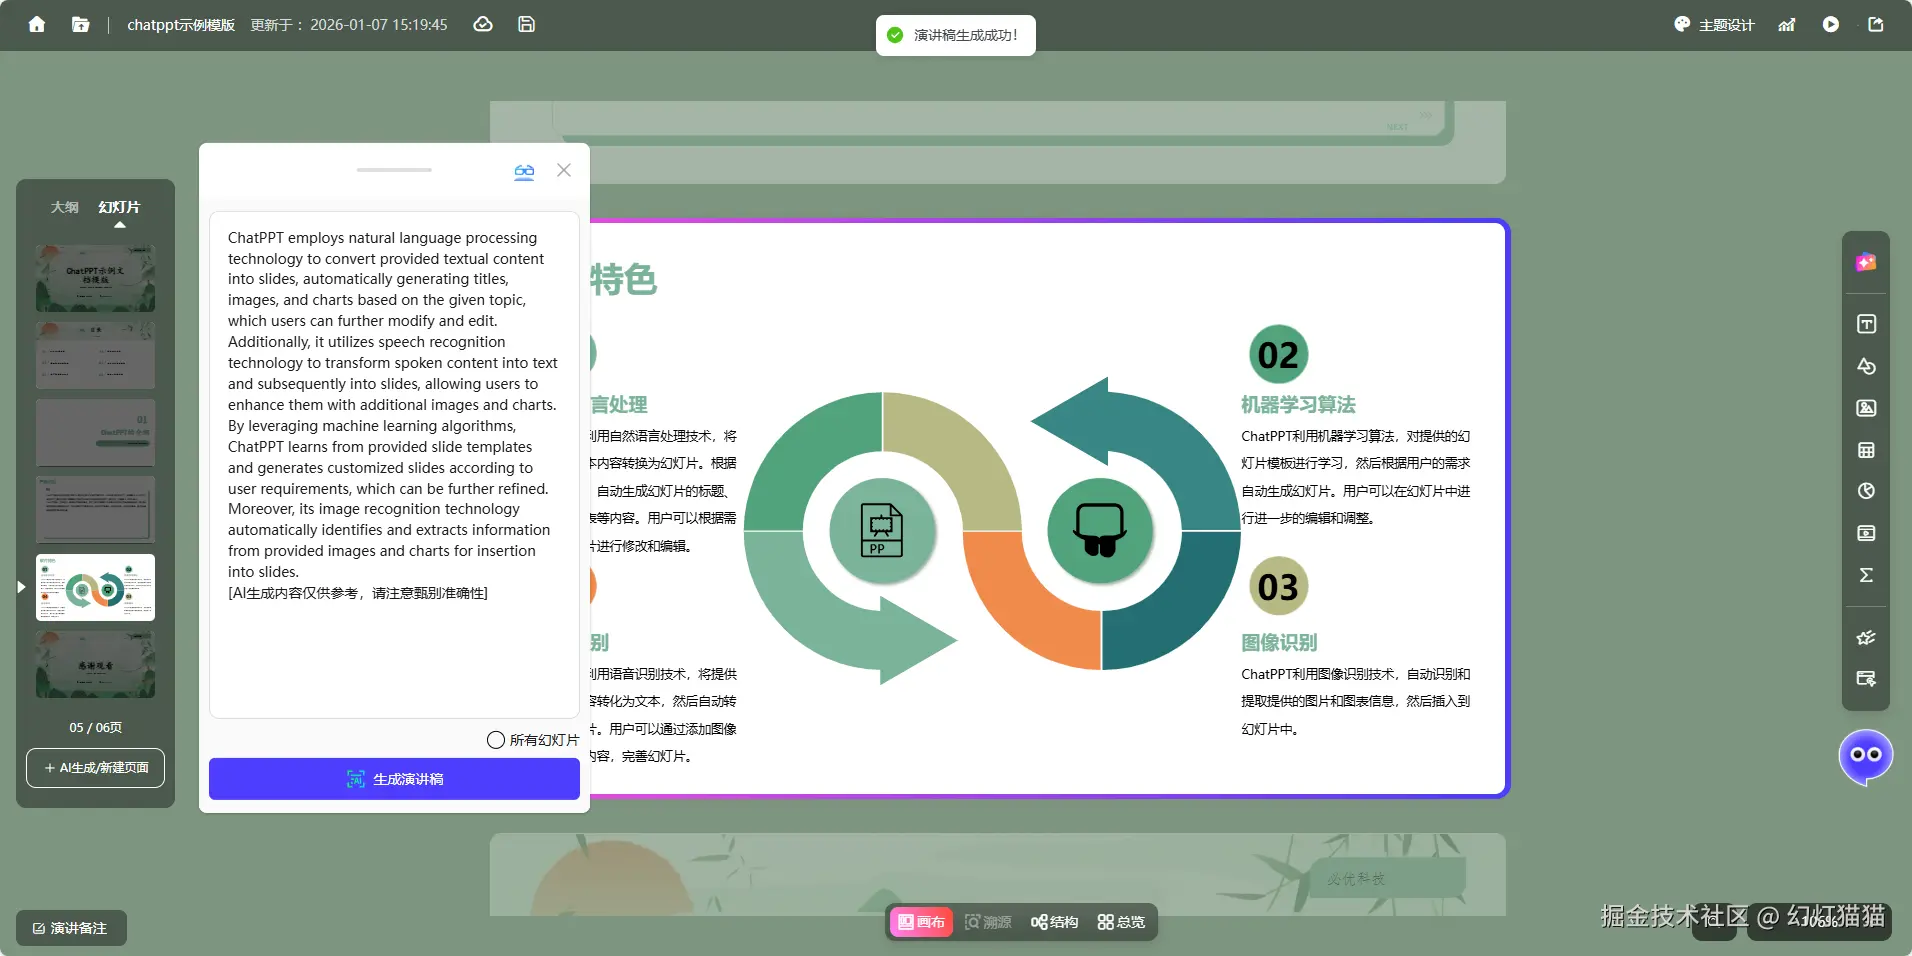Open the file folder icon in top bar
Viewport: 1912px width, 956px height.
[81, 24]
